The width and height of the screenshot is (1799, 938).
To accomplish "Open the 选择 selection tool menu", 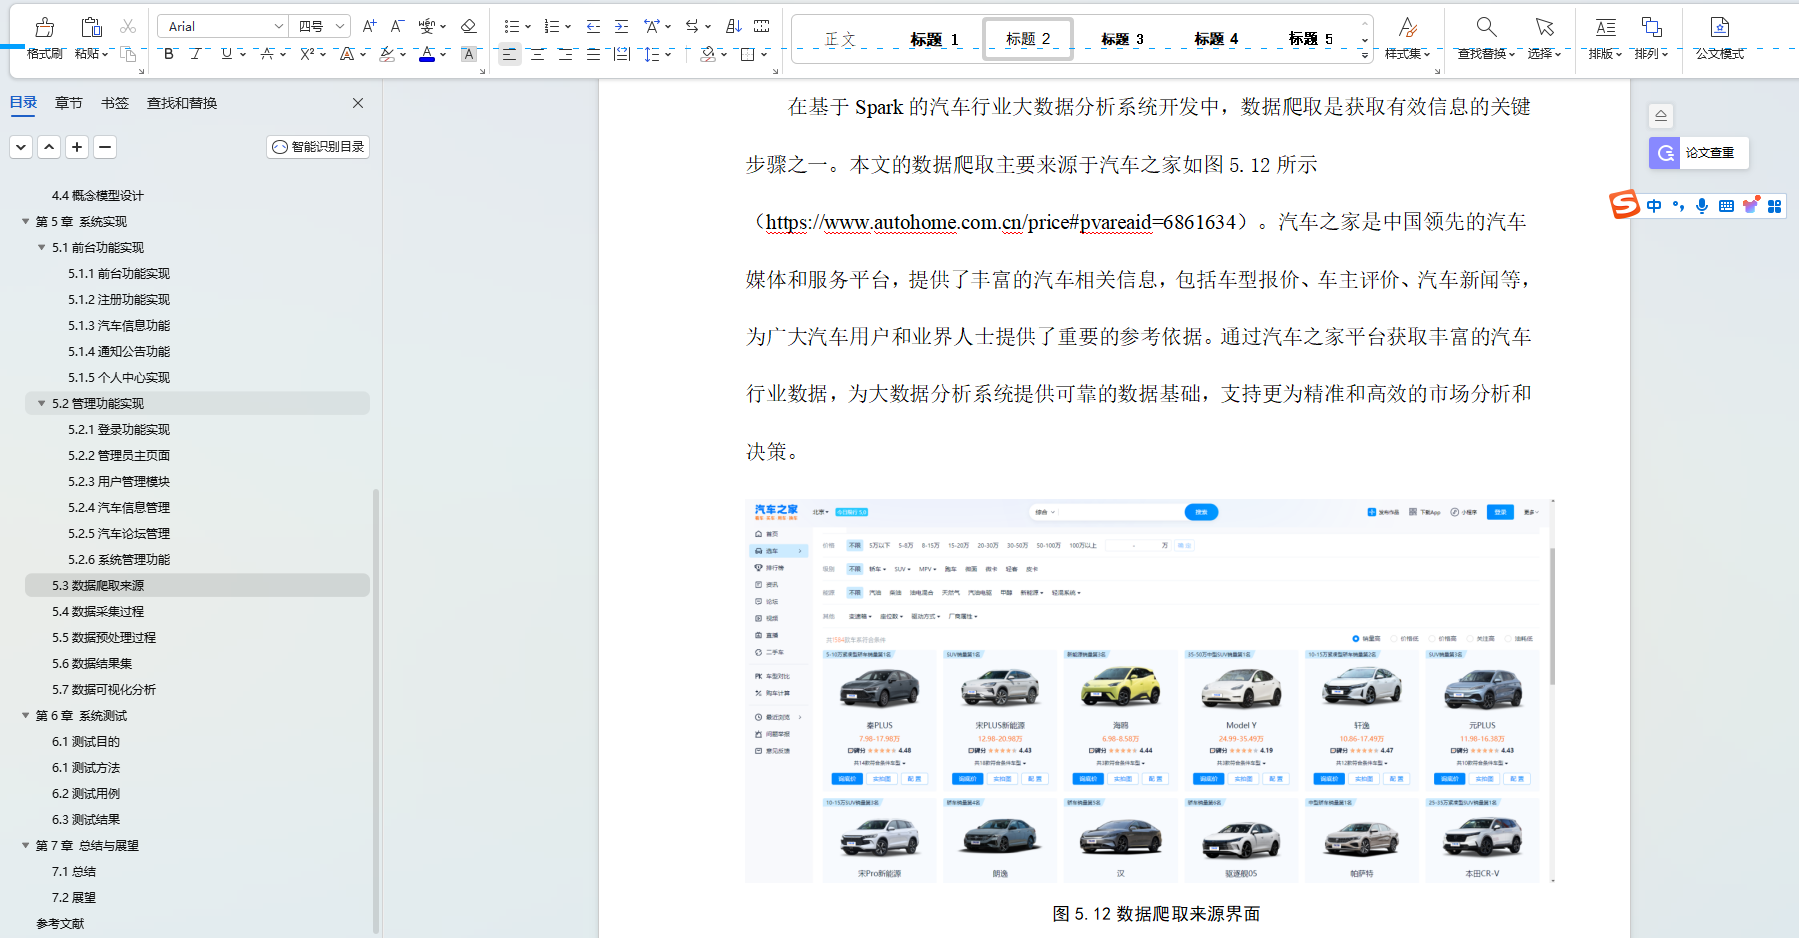I will (1545, 38).
